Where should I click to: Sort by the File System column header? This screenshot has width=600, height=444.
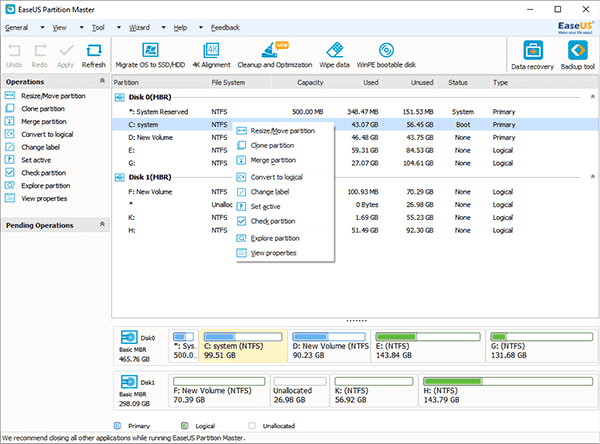(x=240, y=82)
